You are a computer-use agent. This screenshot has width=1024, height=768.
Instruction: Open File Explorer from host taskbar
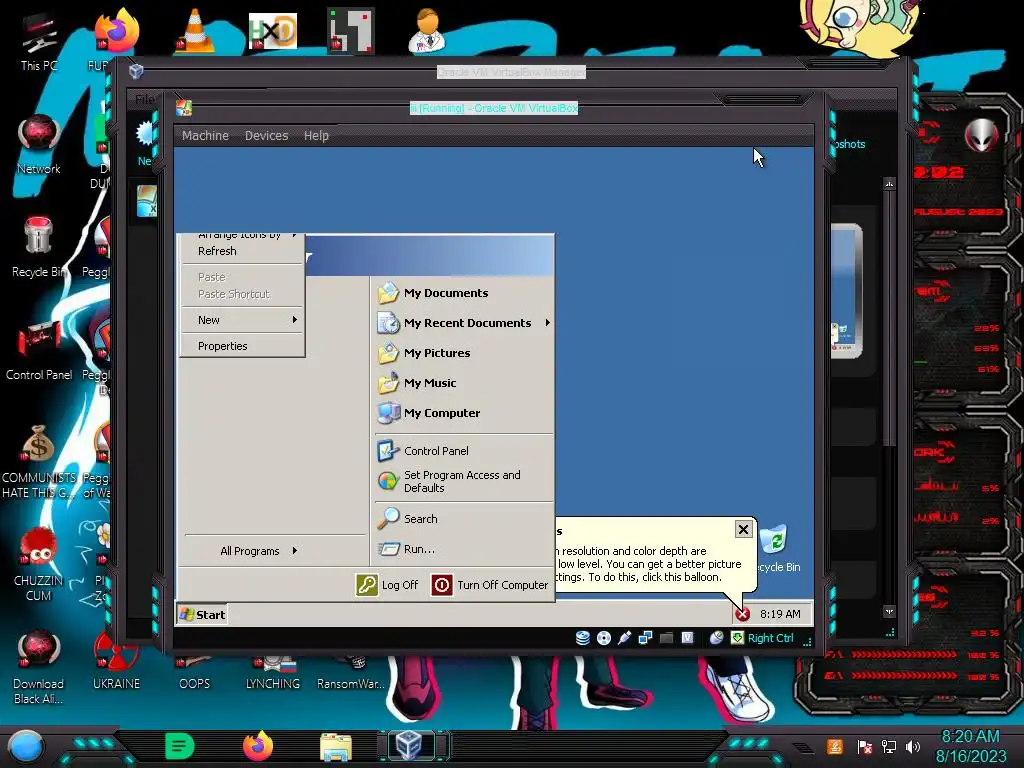pos(336,746)
